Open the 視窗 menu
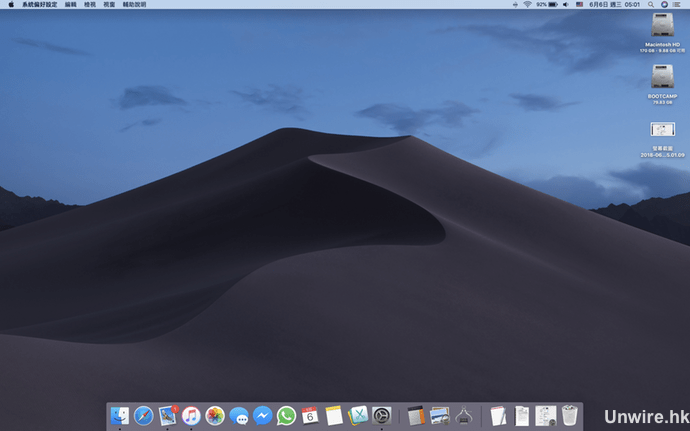 click(109, 4)
